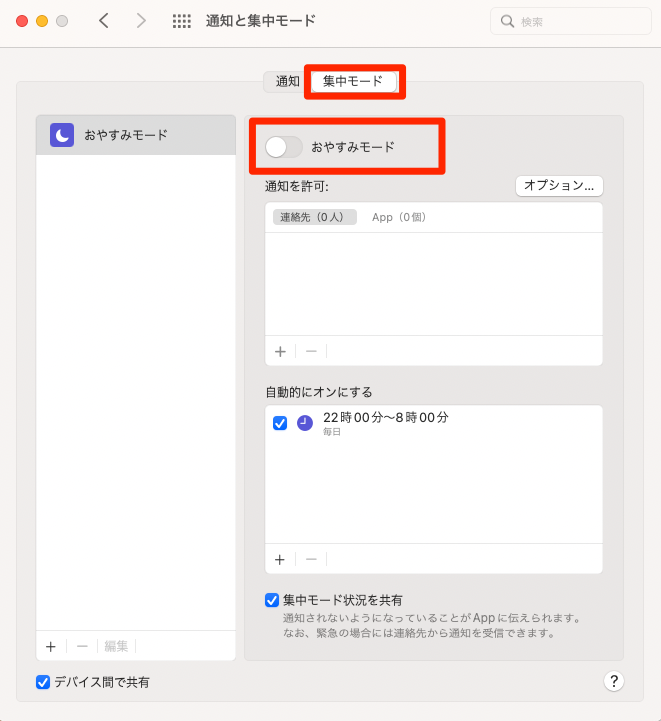Click the forward navigation arrow
Image resolution: width=661 pixels, height=721 pixels.
point(141,21)
